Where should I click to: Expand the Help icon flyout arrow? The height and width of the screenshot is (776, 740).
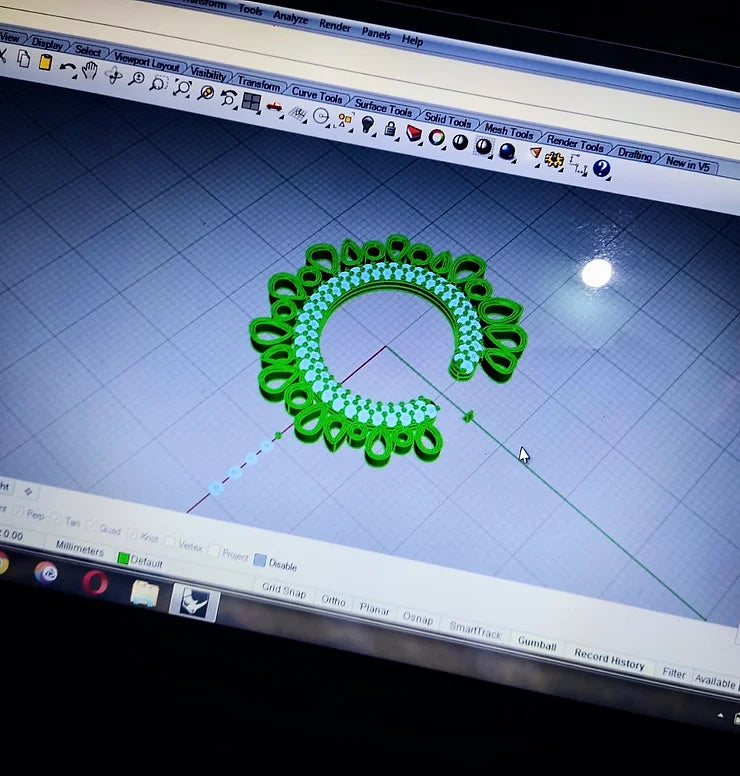tap(608, 178)
